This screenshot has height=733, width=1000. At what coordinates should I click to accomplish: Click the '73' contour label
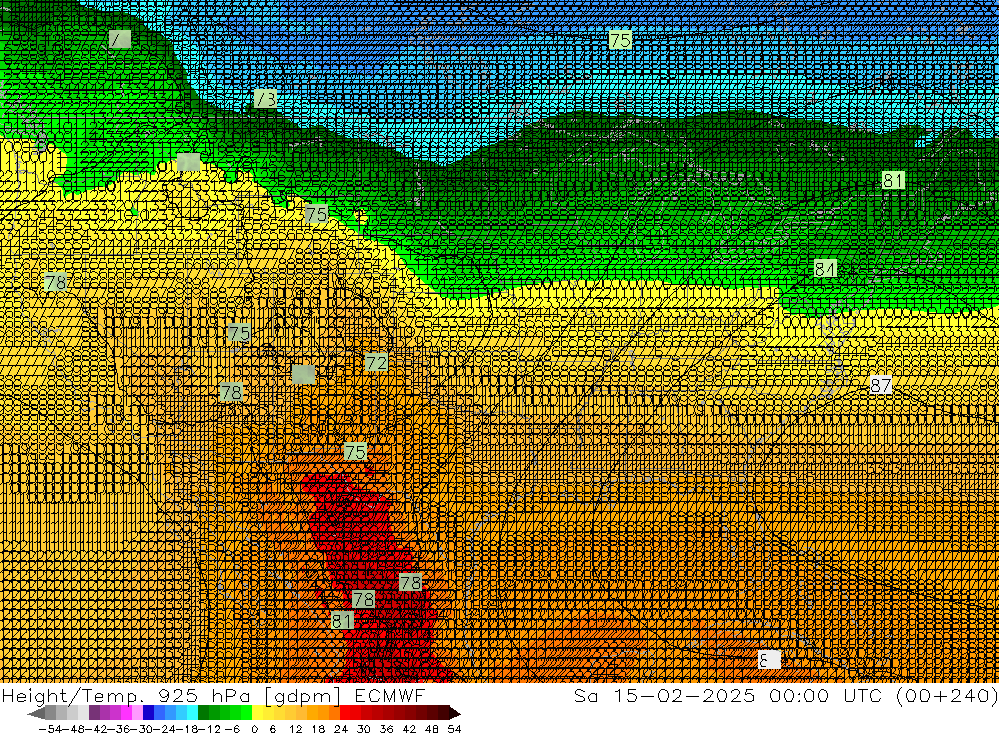click(266, 99)
